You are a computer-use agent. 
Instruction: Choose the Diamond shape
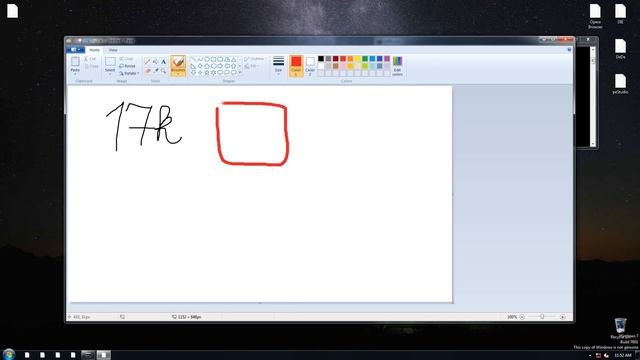click(200, 66)
